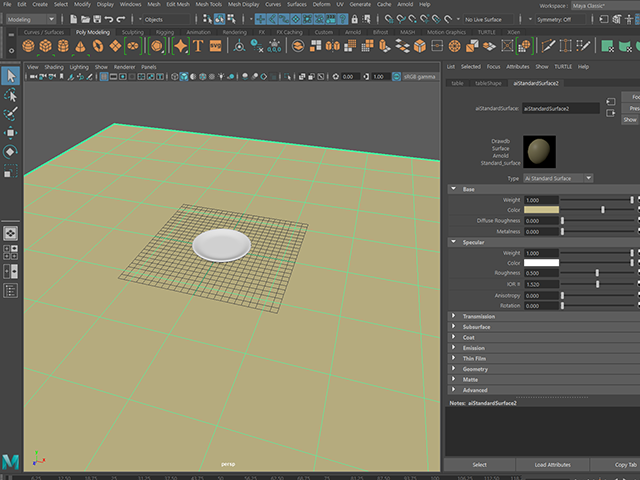640x480 pixels.
Task: Click the aiStandardSurface name field
Action: click(x=561, y=109)
